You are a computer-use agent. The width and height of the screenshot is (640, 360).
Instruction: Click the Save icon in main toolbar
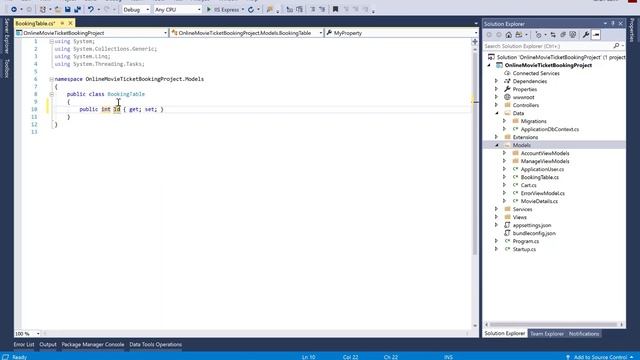[x=68, y=9]
